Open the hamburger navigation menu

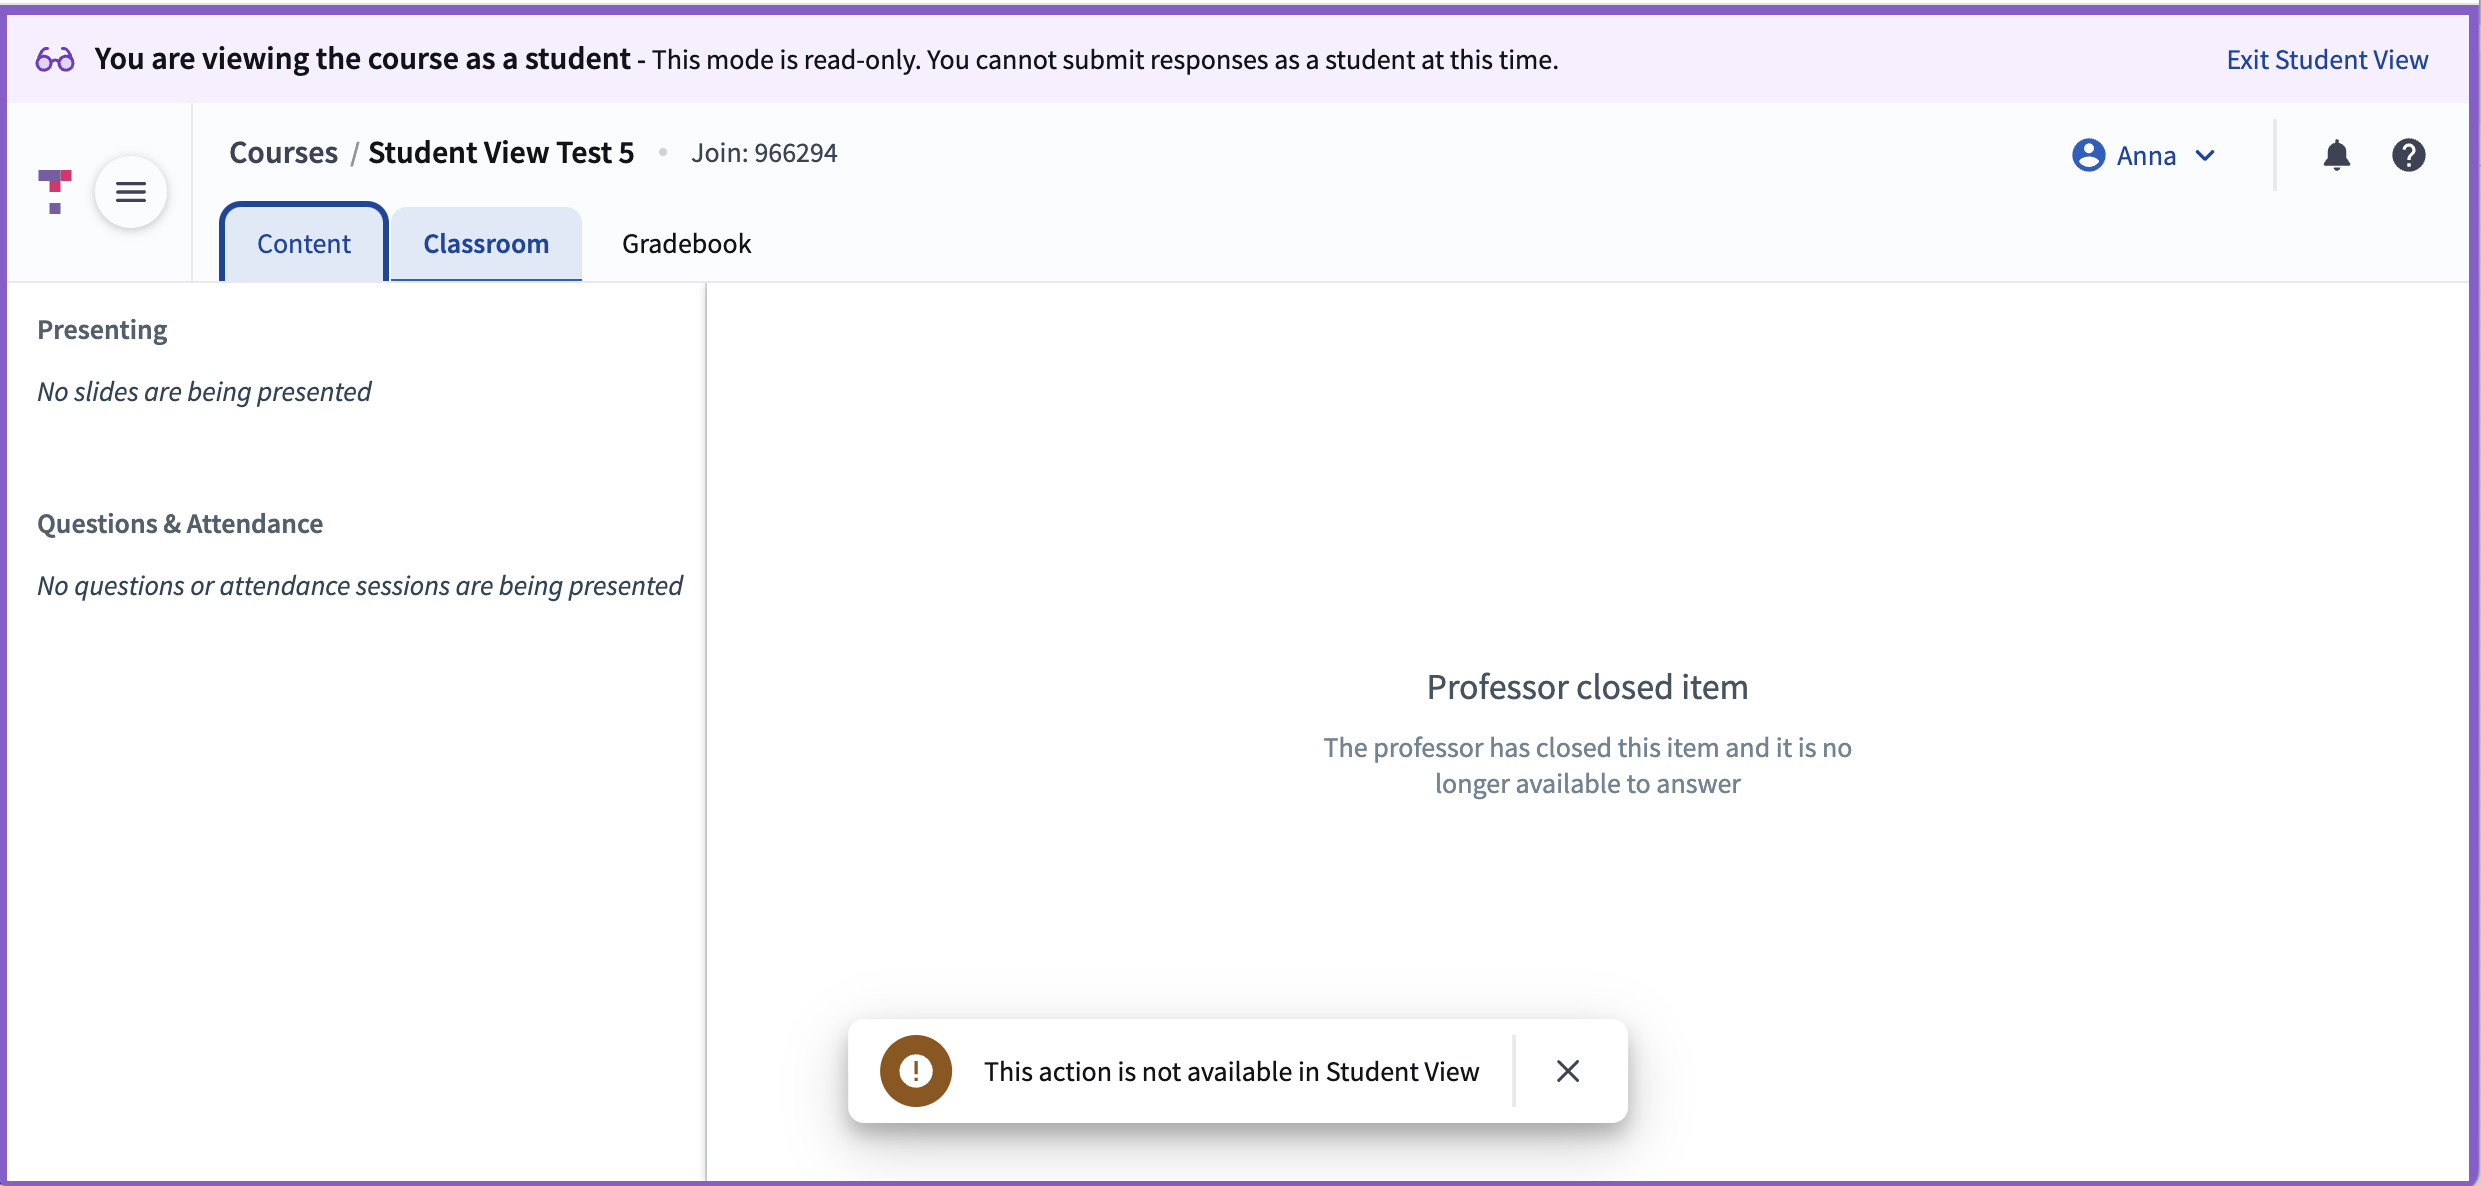tap(131, 191)
